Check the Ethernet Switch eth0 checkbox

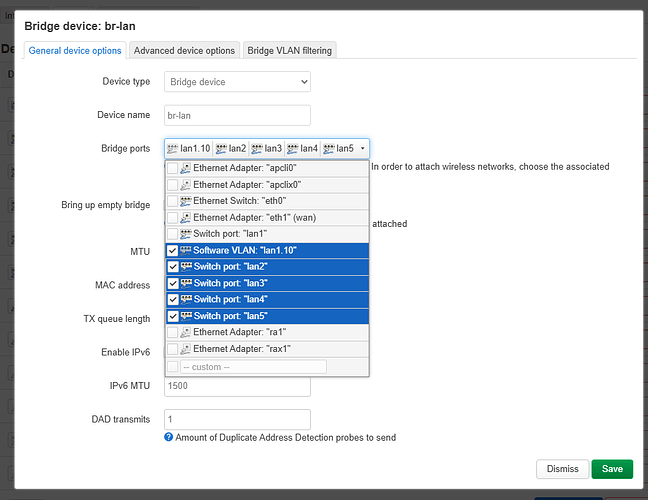point(172,201)
